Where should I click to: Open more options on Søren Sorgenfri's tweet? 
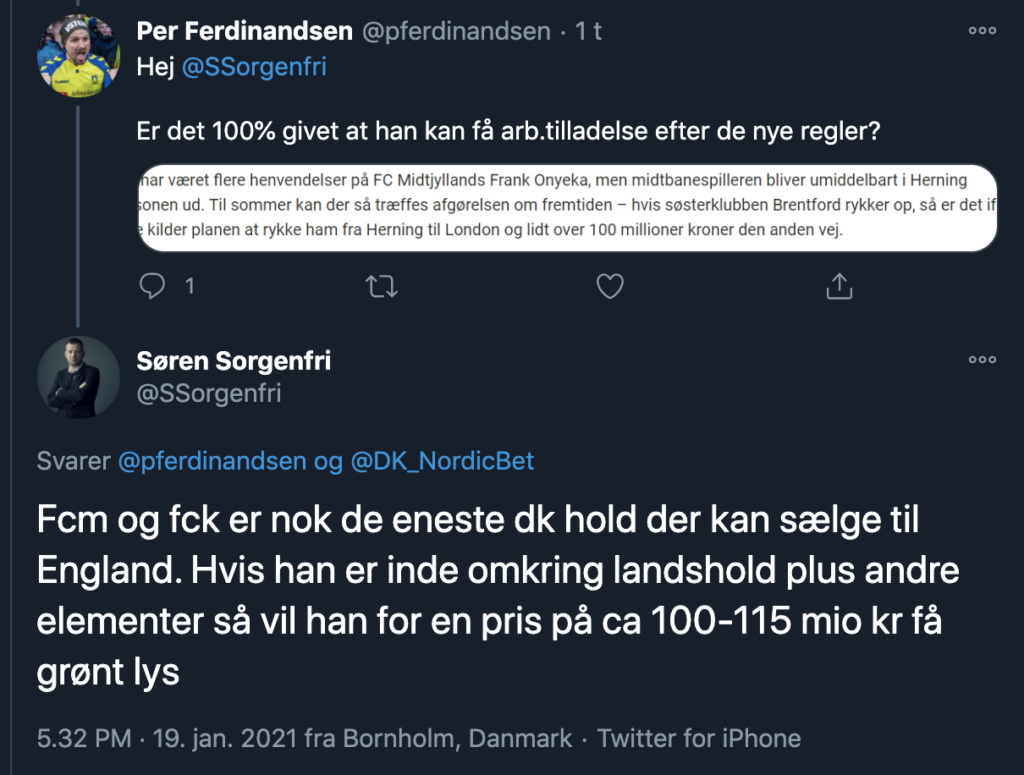[x=982, y=360]
